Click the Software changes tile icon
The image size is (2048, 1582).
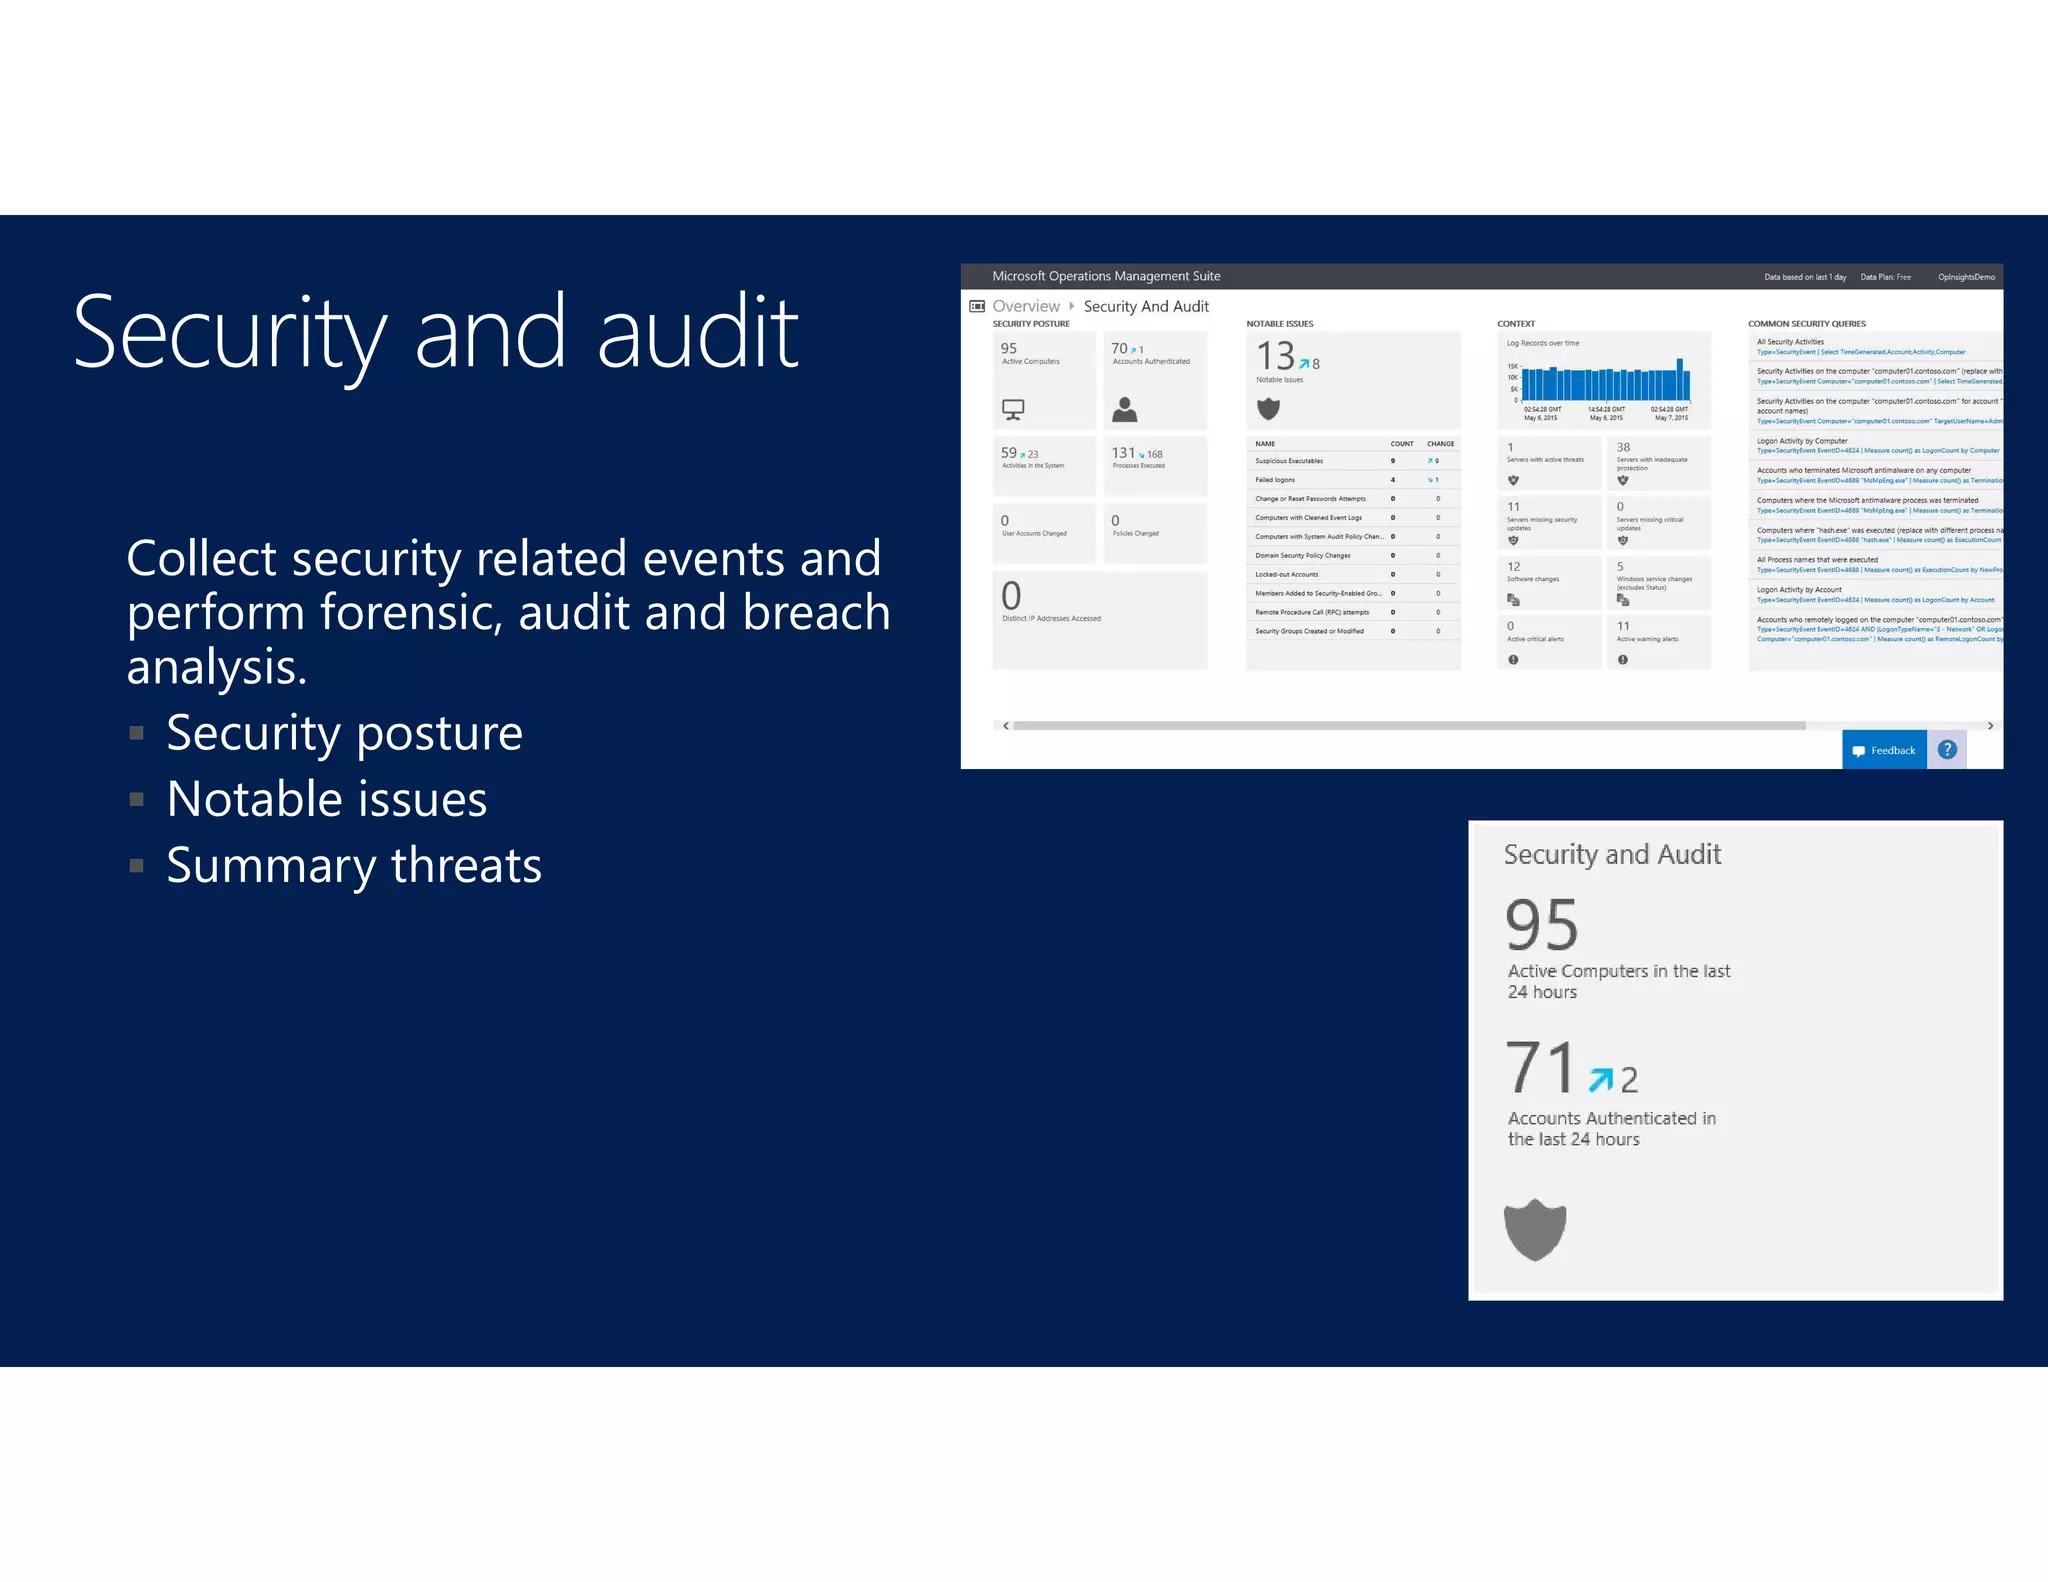[x=1513, y=600]
